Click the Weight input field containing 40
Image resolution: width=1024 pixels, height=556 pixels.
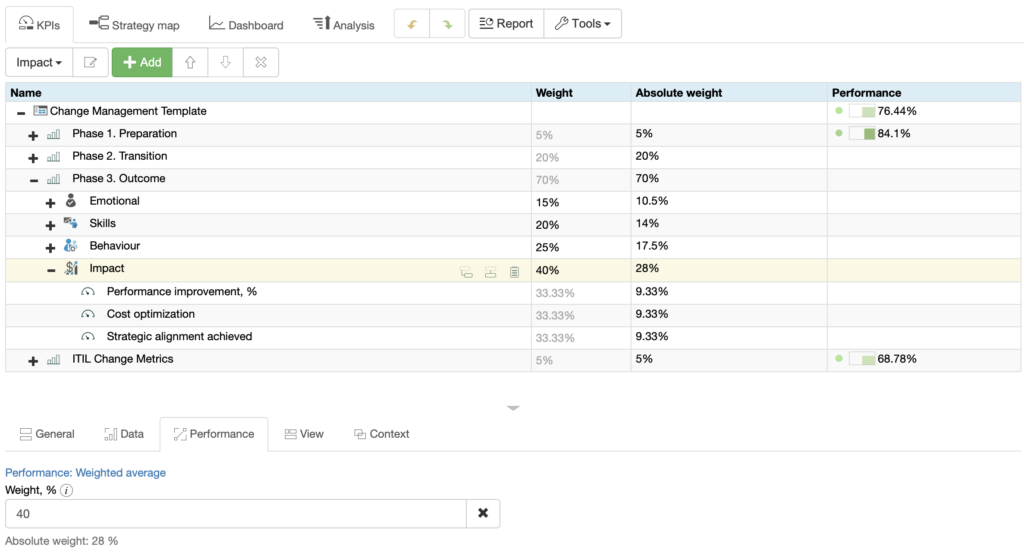point(236,513)
